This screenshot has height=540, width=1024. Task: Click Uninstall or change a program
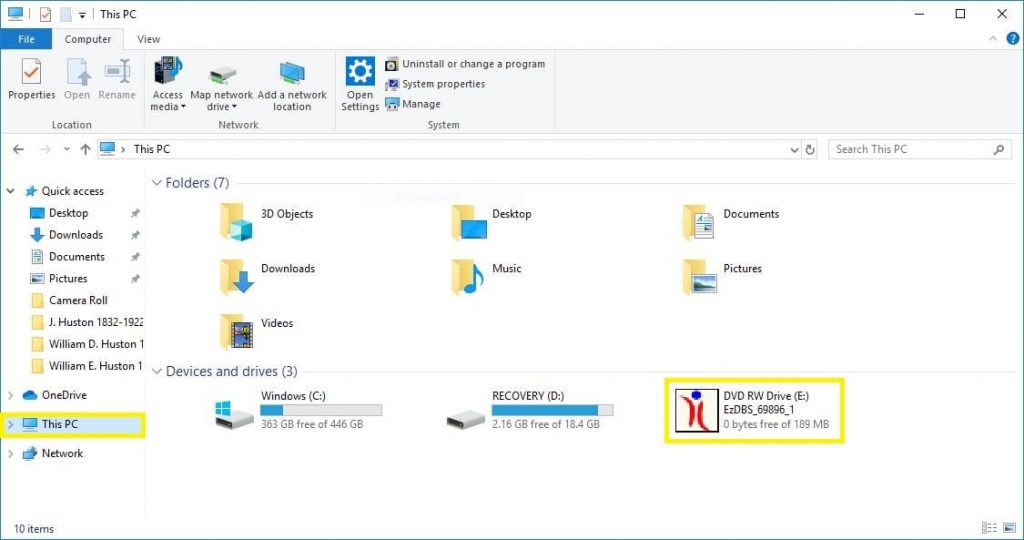tap(465, 64)
